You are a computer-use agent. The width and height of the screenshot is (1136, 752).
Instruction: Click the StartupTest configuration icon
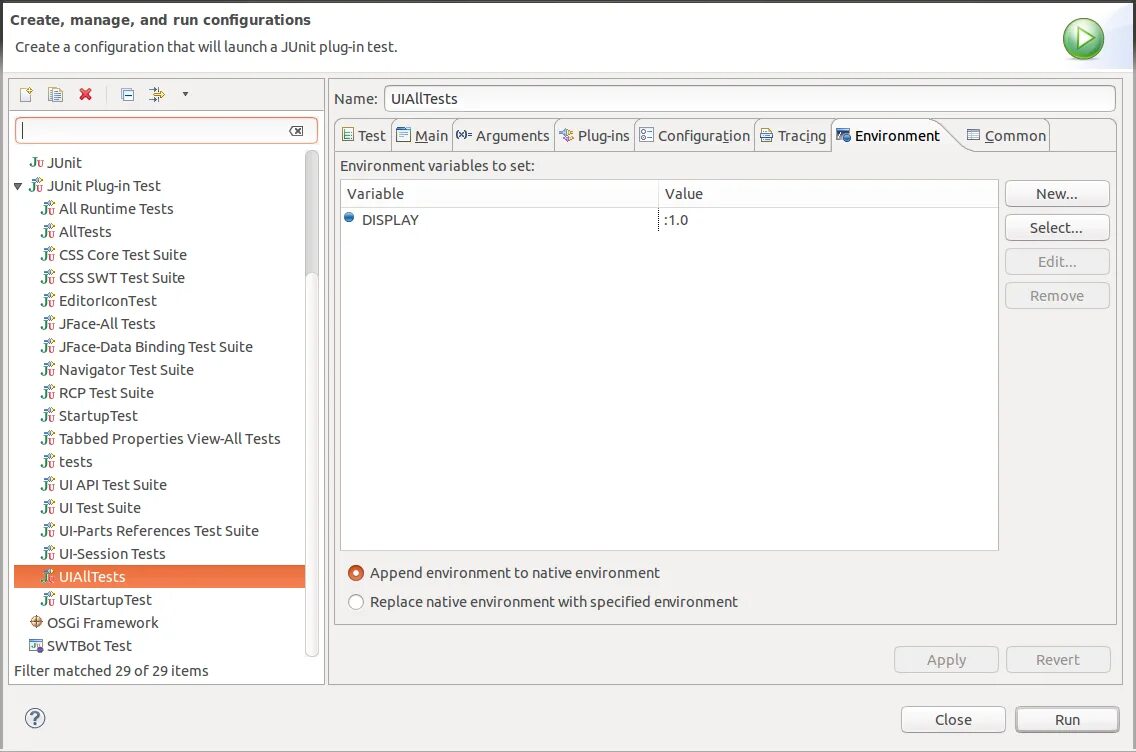point(48,416)
